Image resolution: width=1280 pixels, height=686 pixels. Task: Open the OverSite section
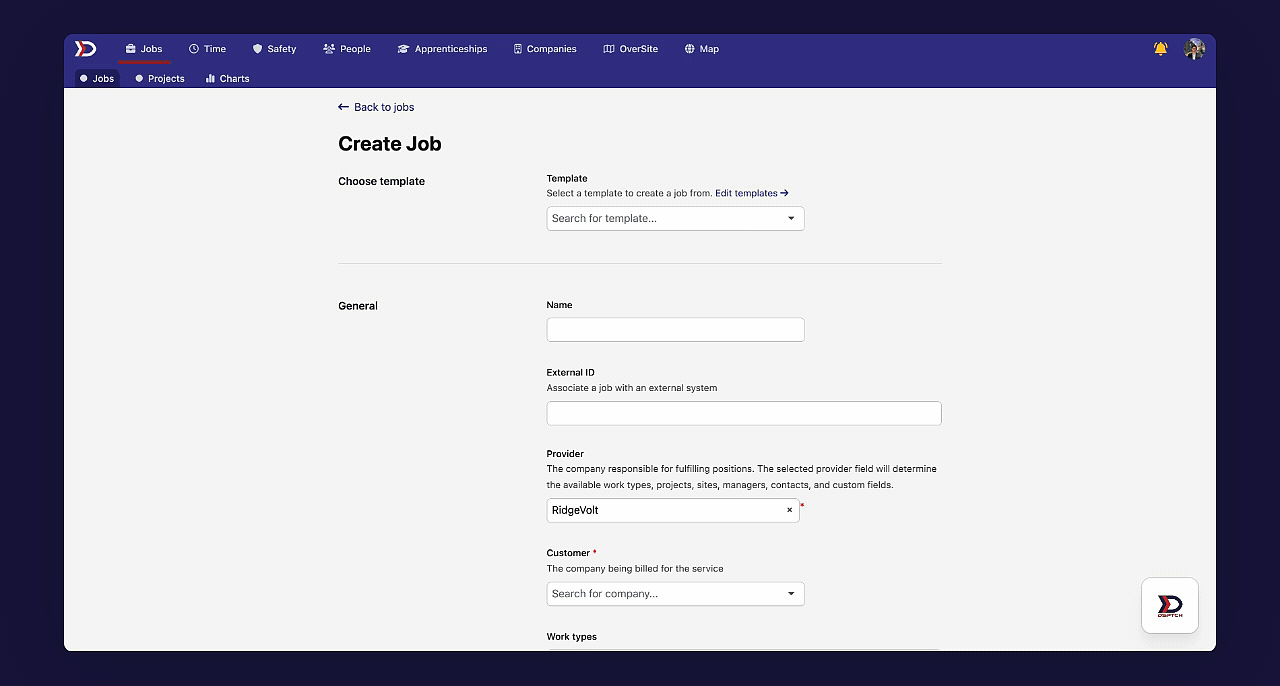[630, 48]
